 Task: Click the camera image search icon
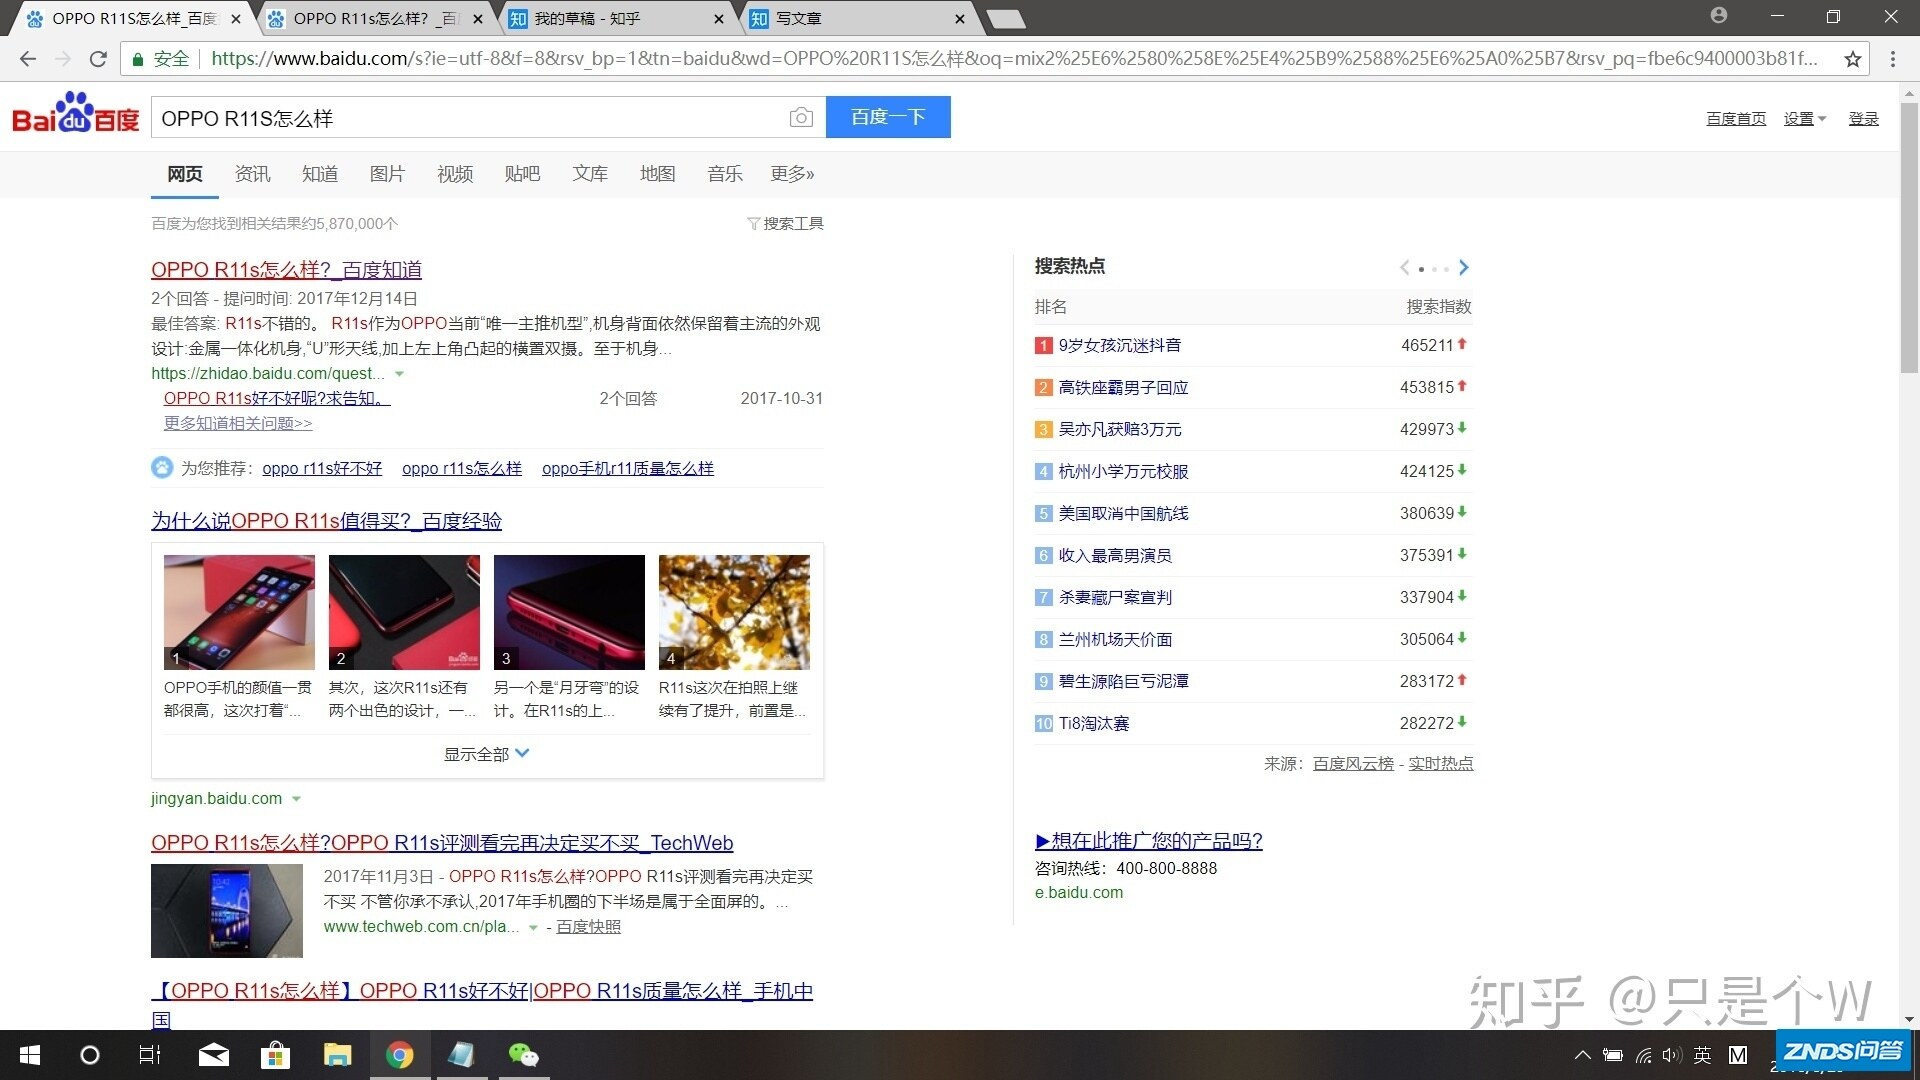coord(801,118)
